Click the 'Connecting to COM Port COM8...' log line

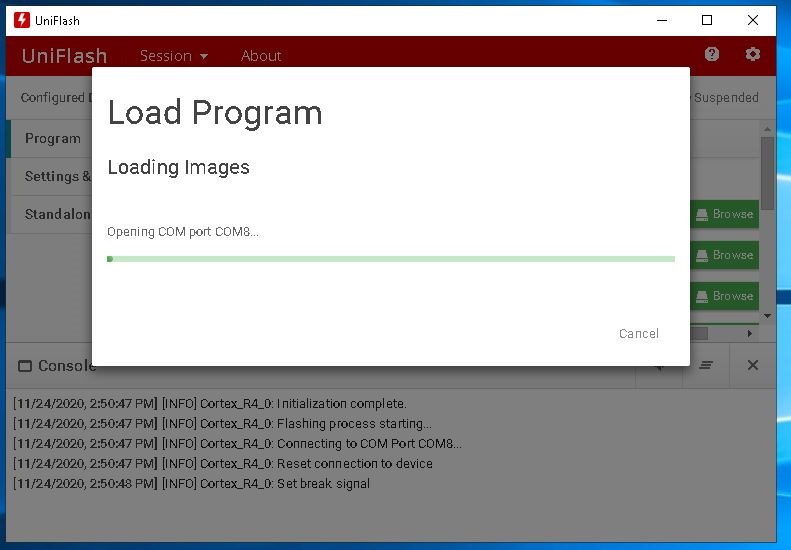point(238,444)
